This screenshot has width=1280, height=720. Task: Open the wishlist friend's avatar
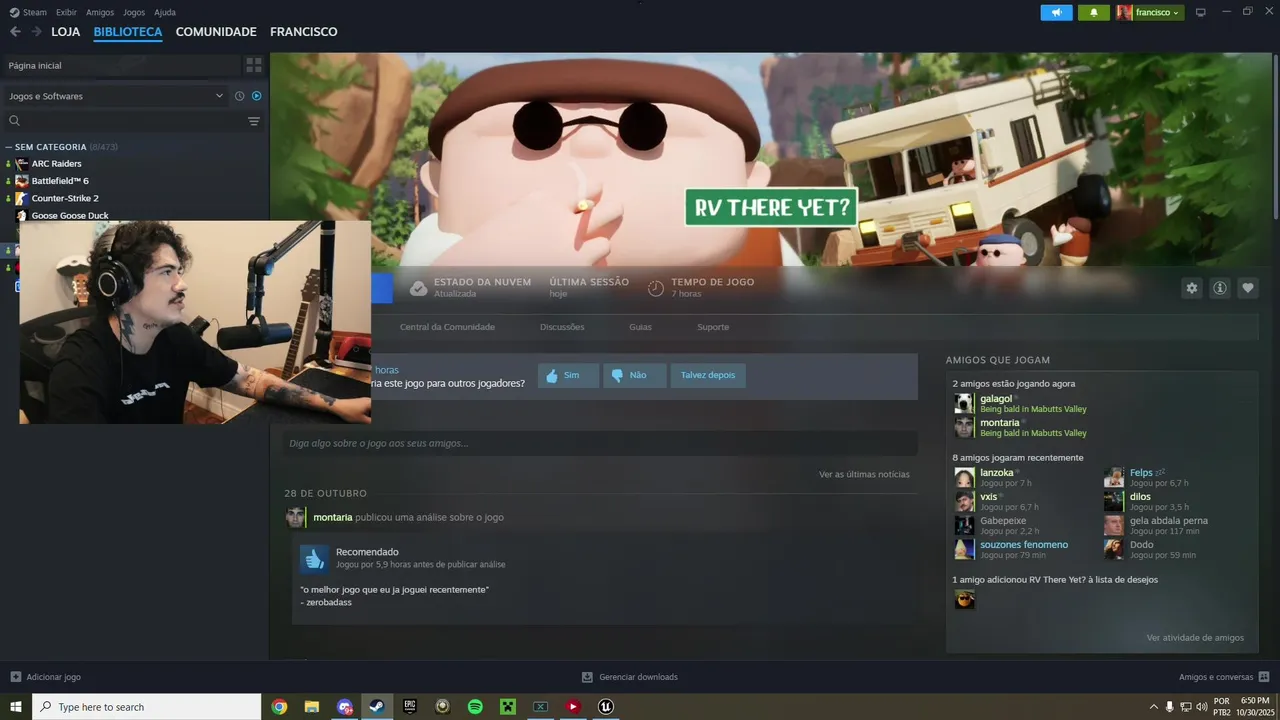pos(964,599)
